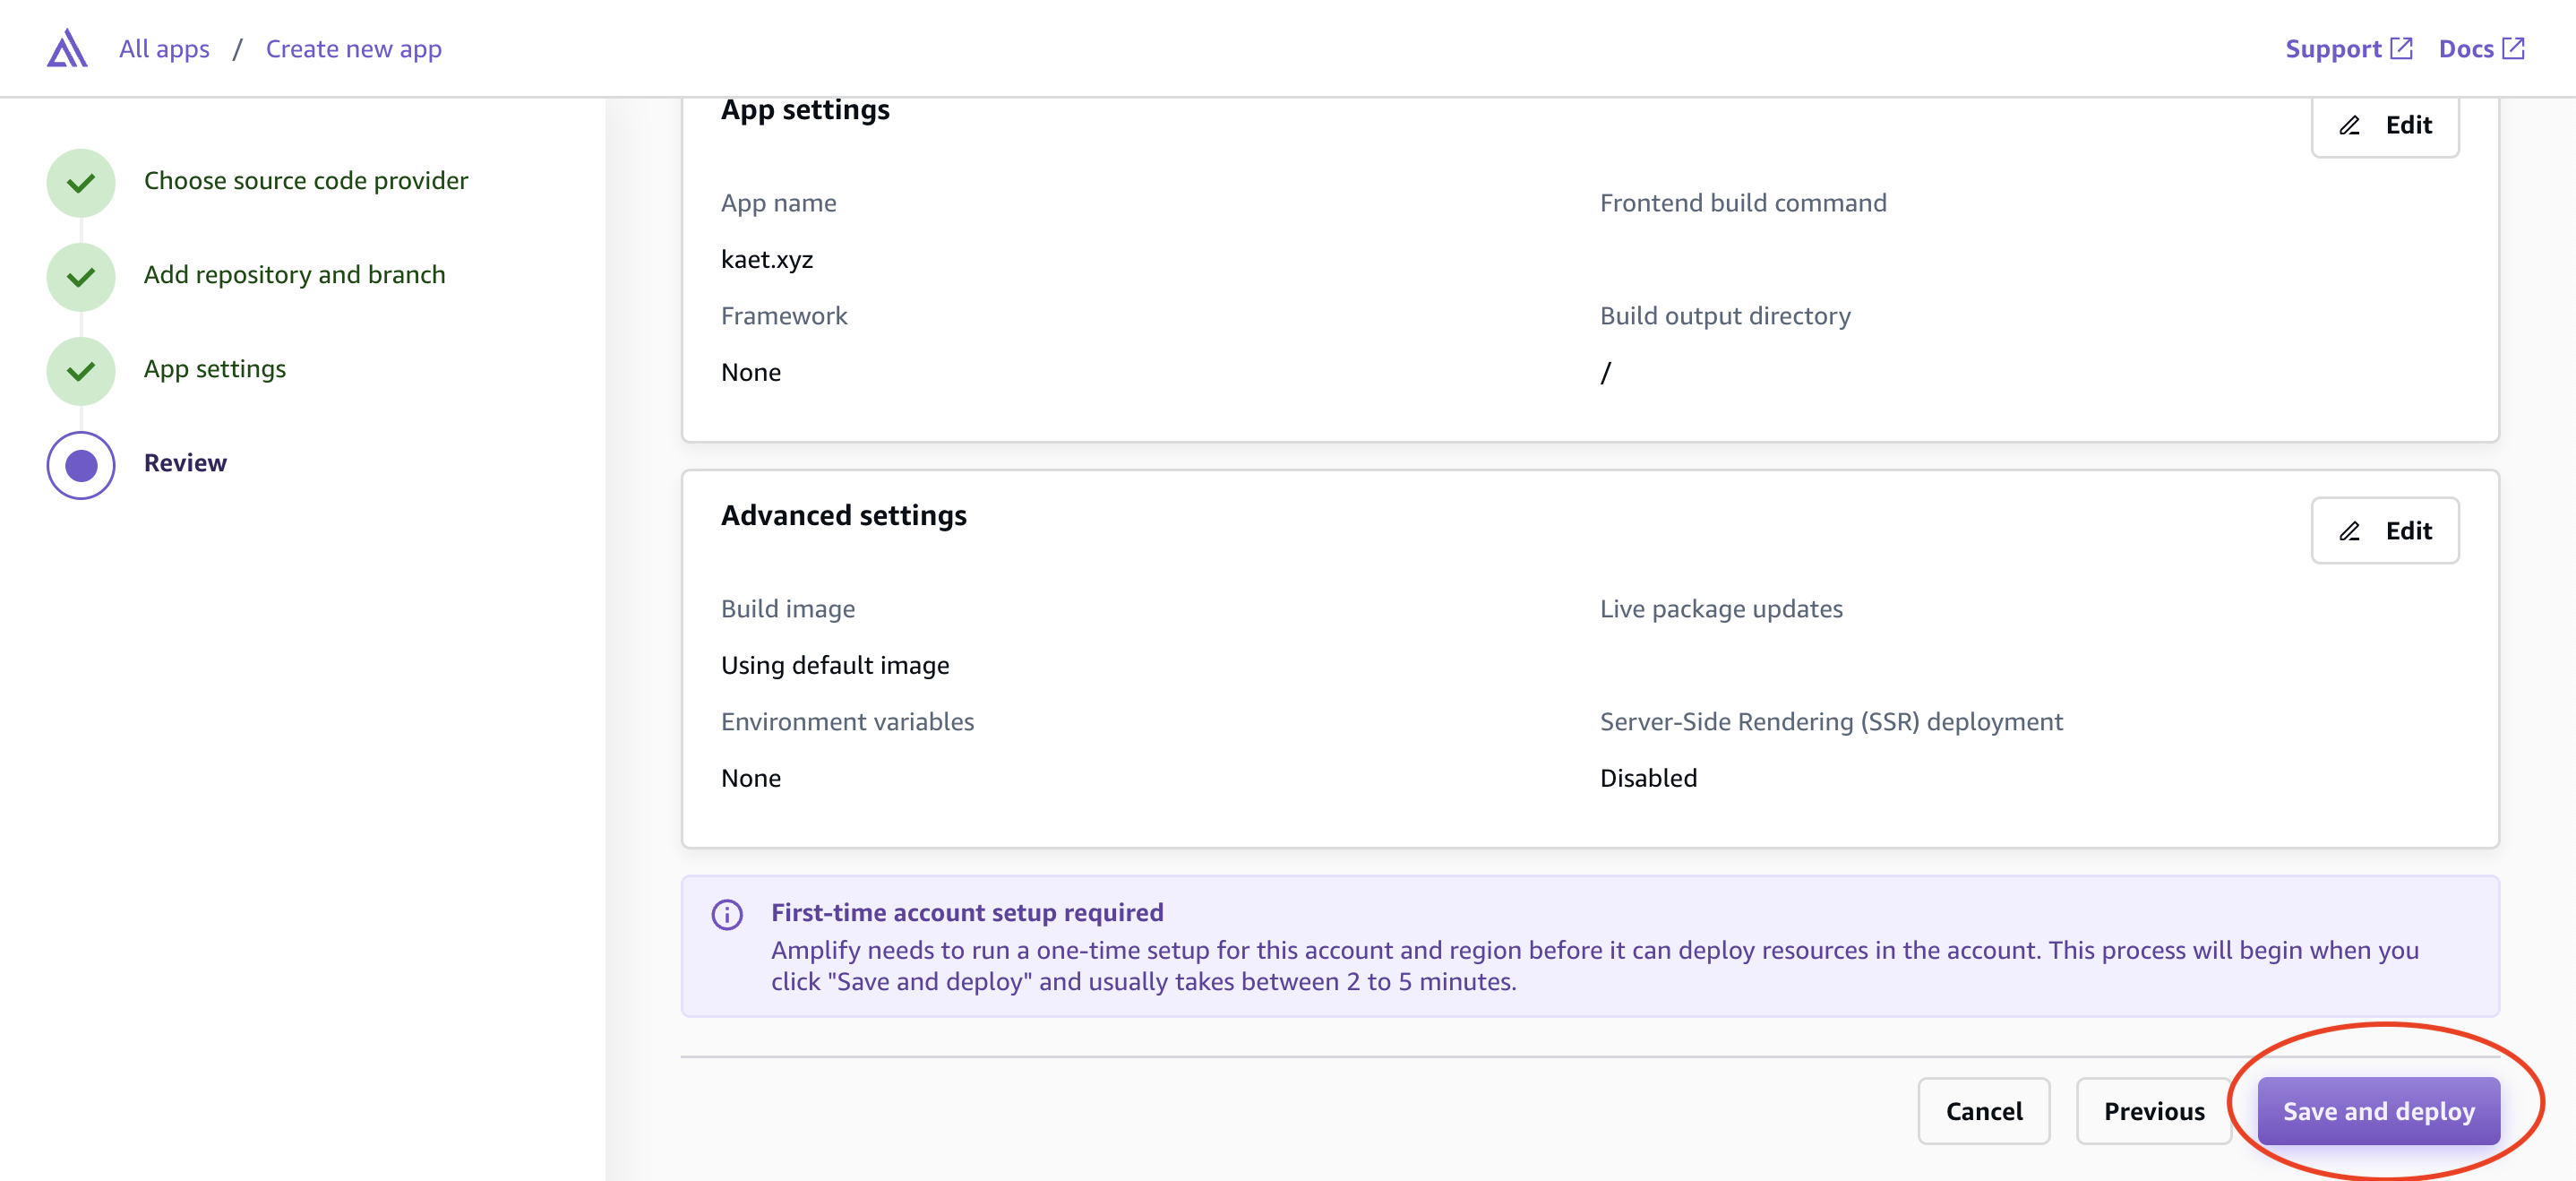Go to Choose source code provider step
2576x1181 pixels.
coord(306,180)
